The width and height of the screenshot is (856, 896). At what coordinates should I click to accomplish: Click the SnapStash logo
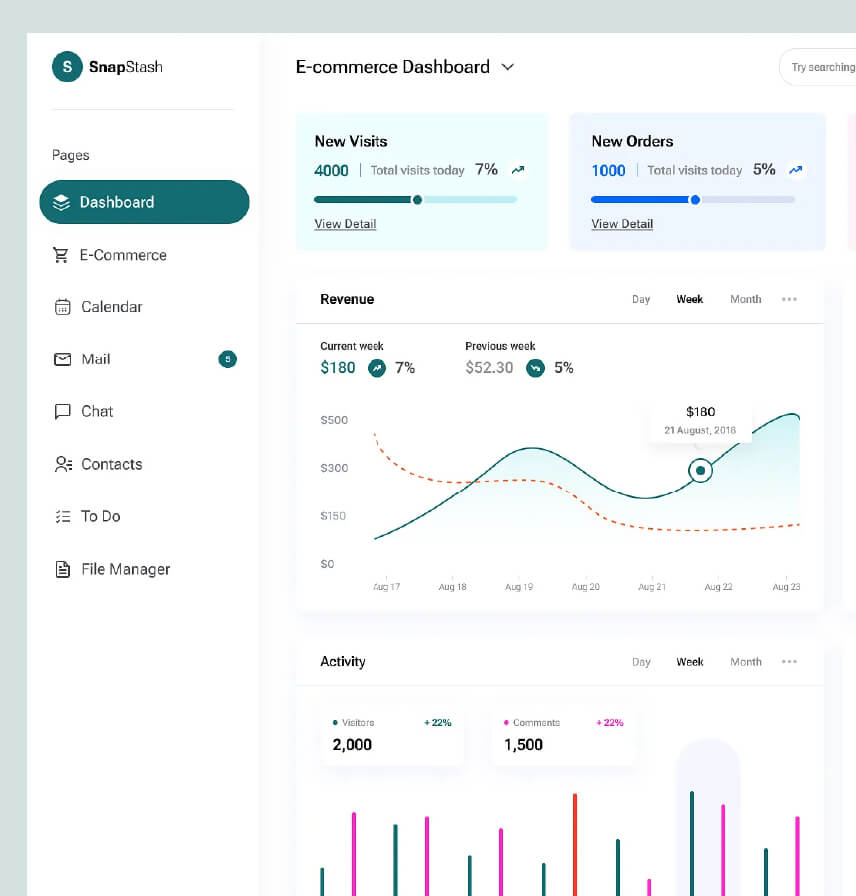coord(107,66)
